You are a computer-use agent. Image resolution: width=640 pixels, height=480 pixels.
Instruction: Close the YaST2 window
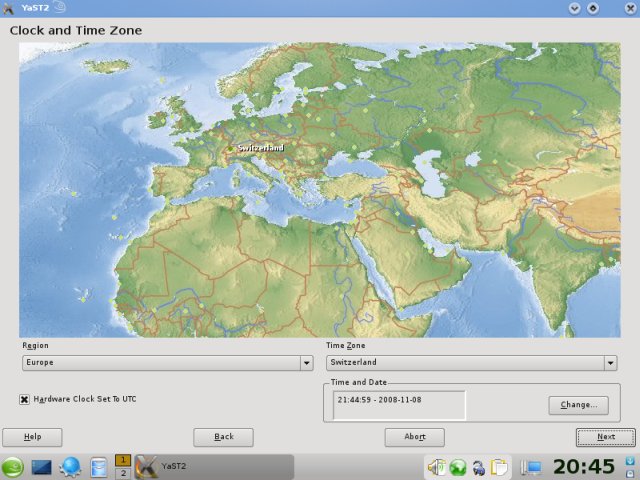coord(630,8)
